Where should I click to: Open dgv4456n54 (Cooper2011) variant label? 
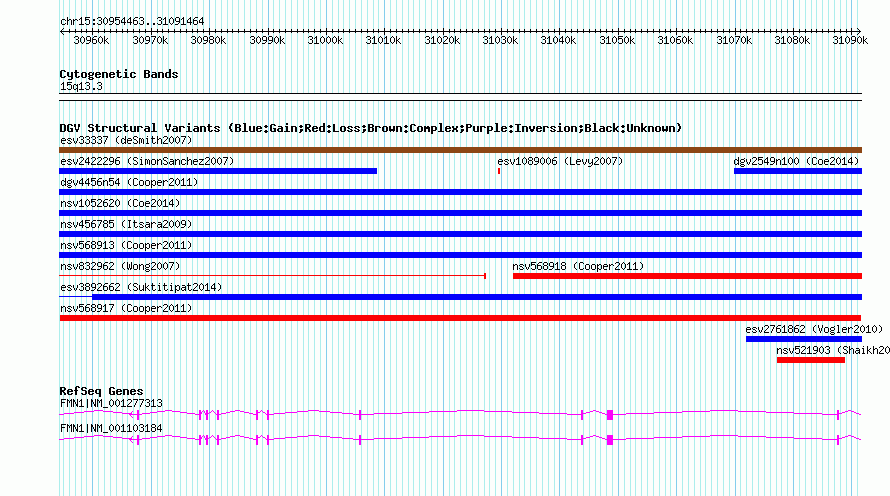[x=129, y=182]
